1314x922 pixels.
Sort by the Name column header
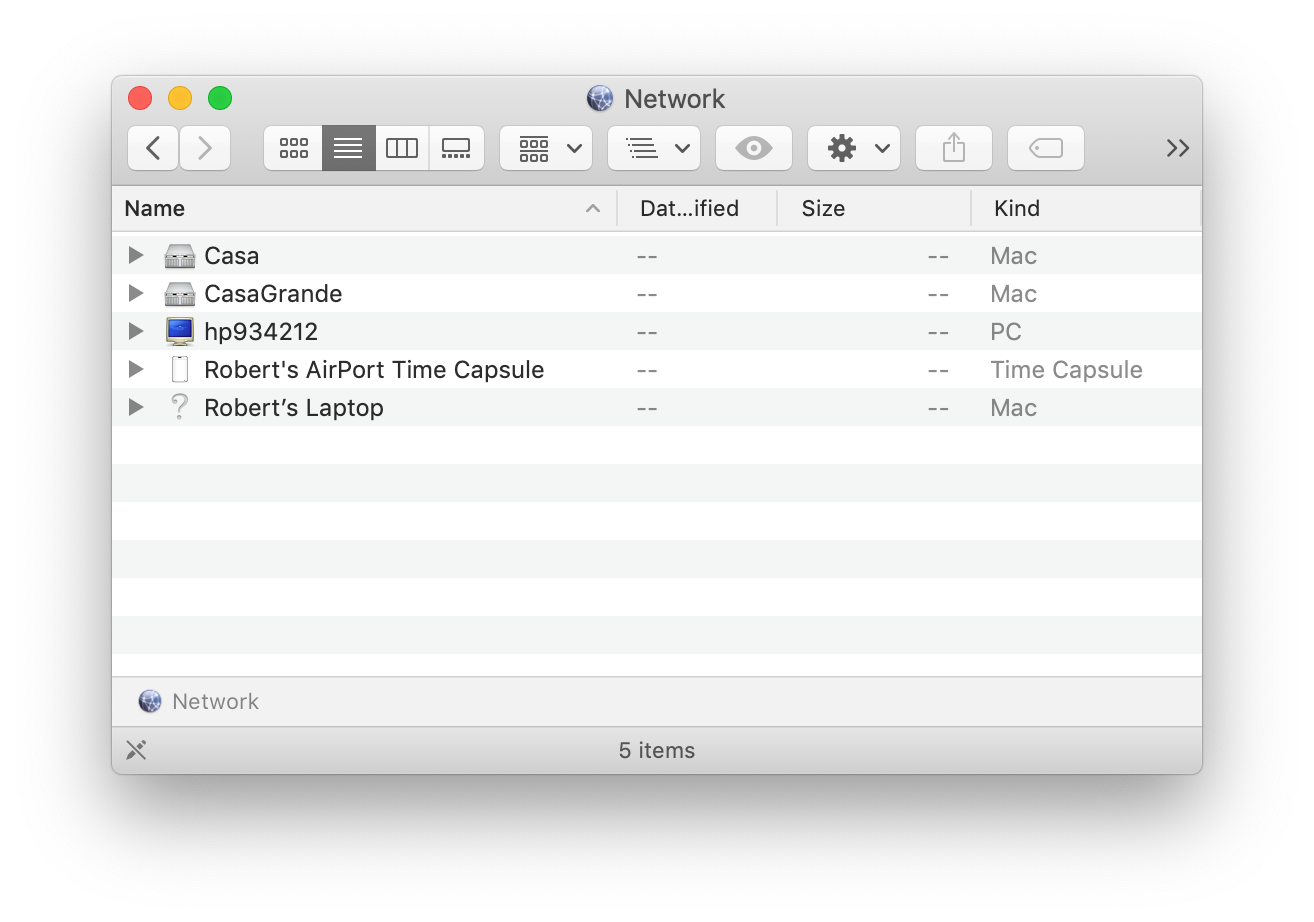click(364, 208)
